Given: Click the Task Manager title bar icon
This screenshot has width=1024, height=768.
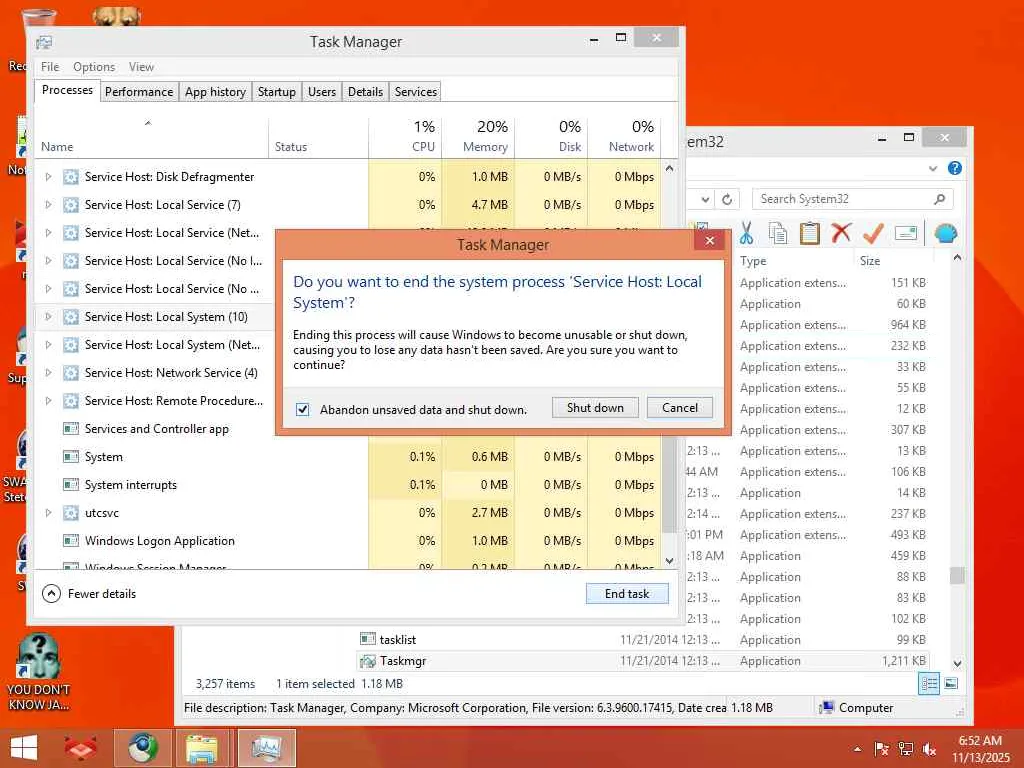Looking at the screenshot, I should pos(44,42).
